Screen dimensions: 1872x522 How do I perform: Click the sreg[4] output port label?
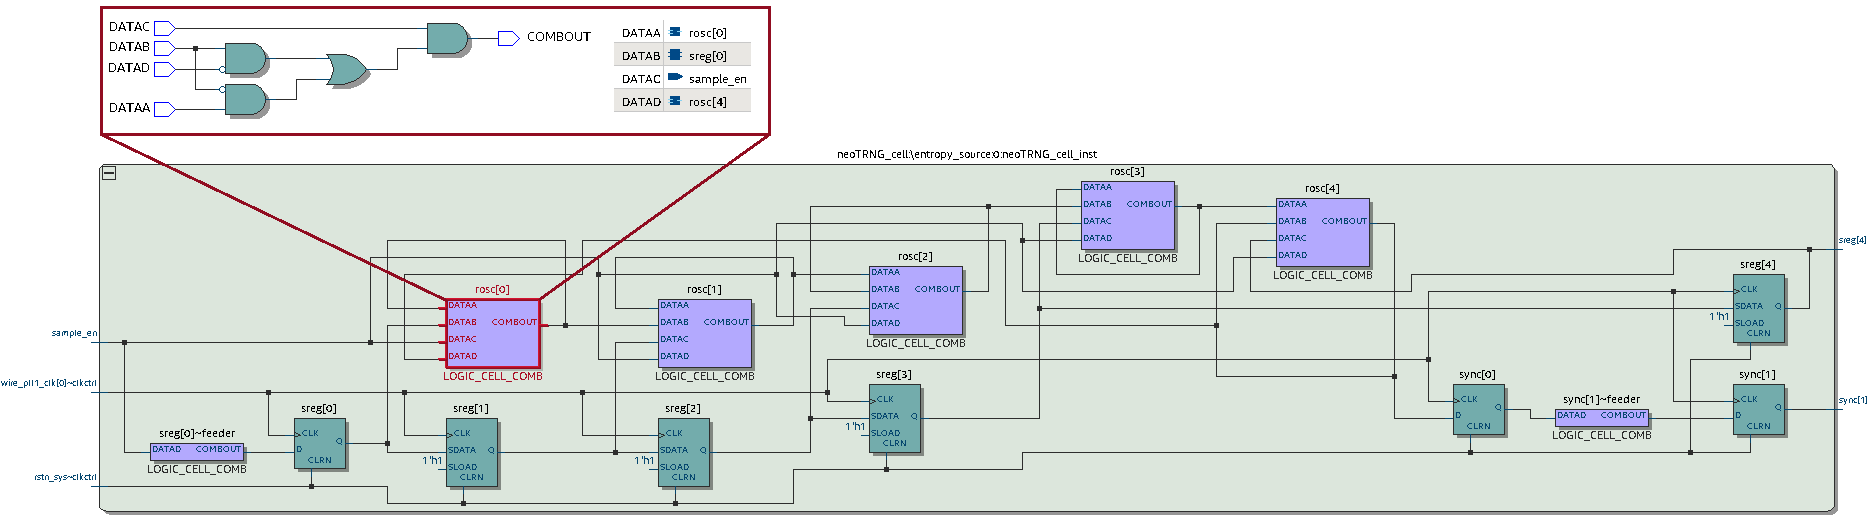pos(1853,240)
